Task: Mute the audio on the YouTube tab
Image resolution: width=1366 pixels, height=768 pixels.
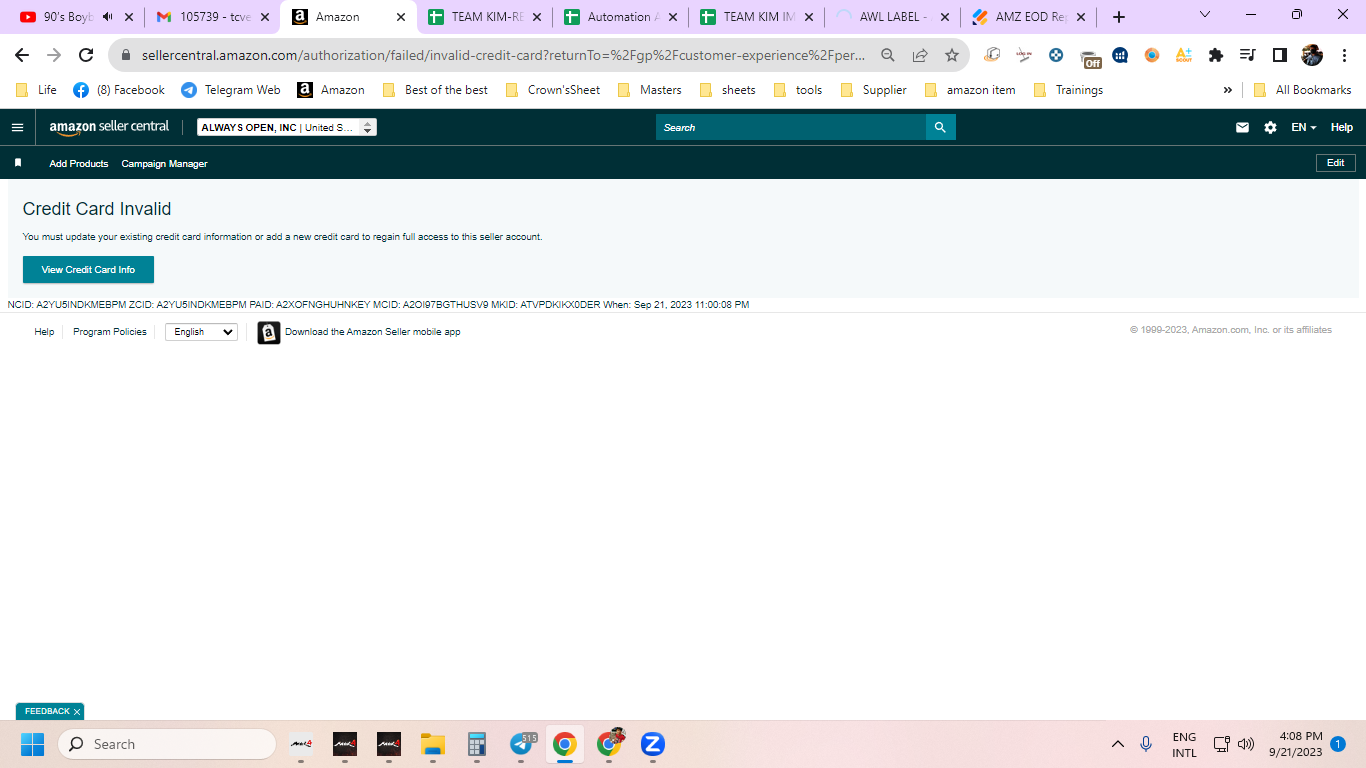Action: coord(108,17)
